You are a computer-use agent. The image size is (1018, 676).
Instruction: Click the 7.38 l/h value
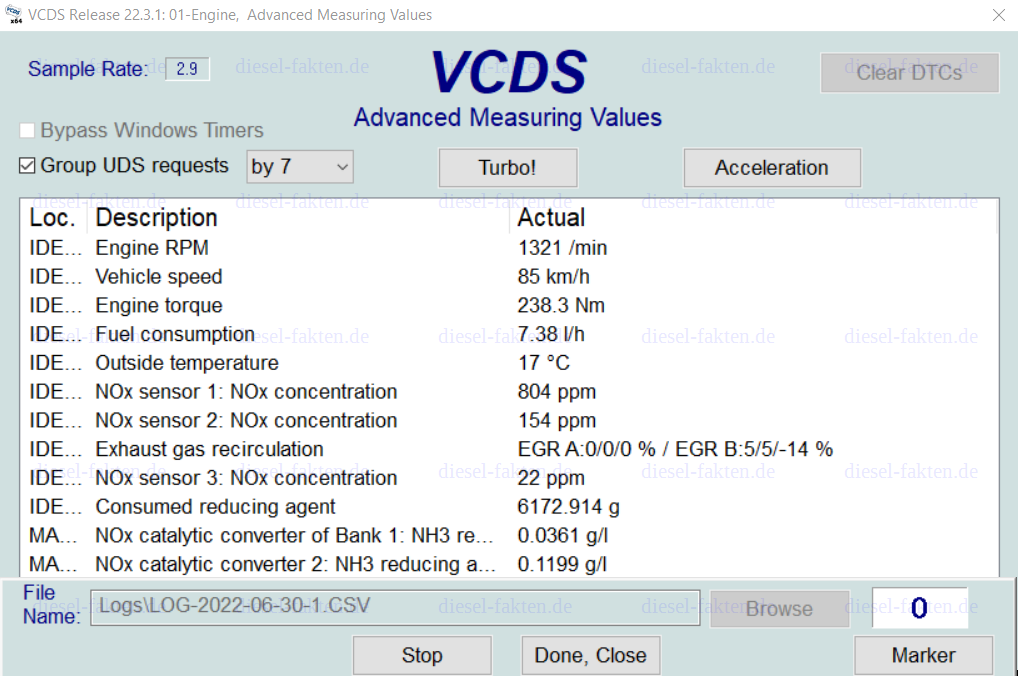[x=551, y=334]
